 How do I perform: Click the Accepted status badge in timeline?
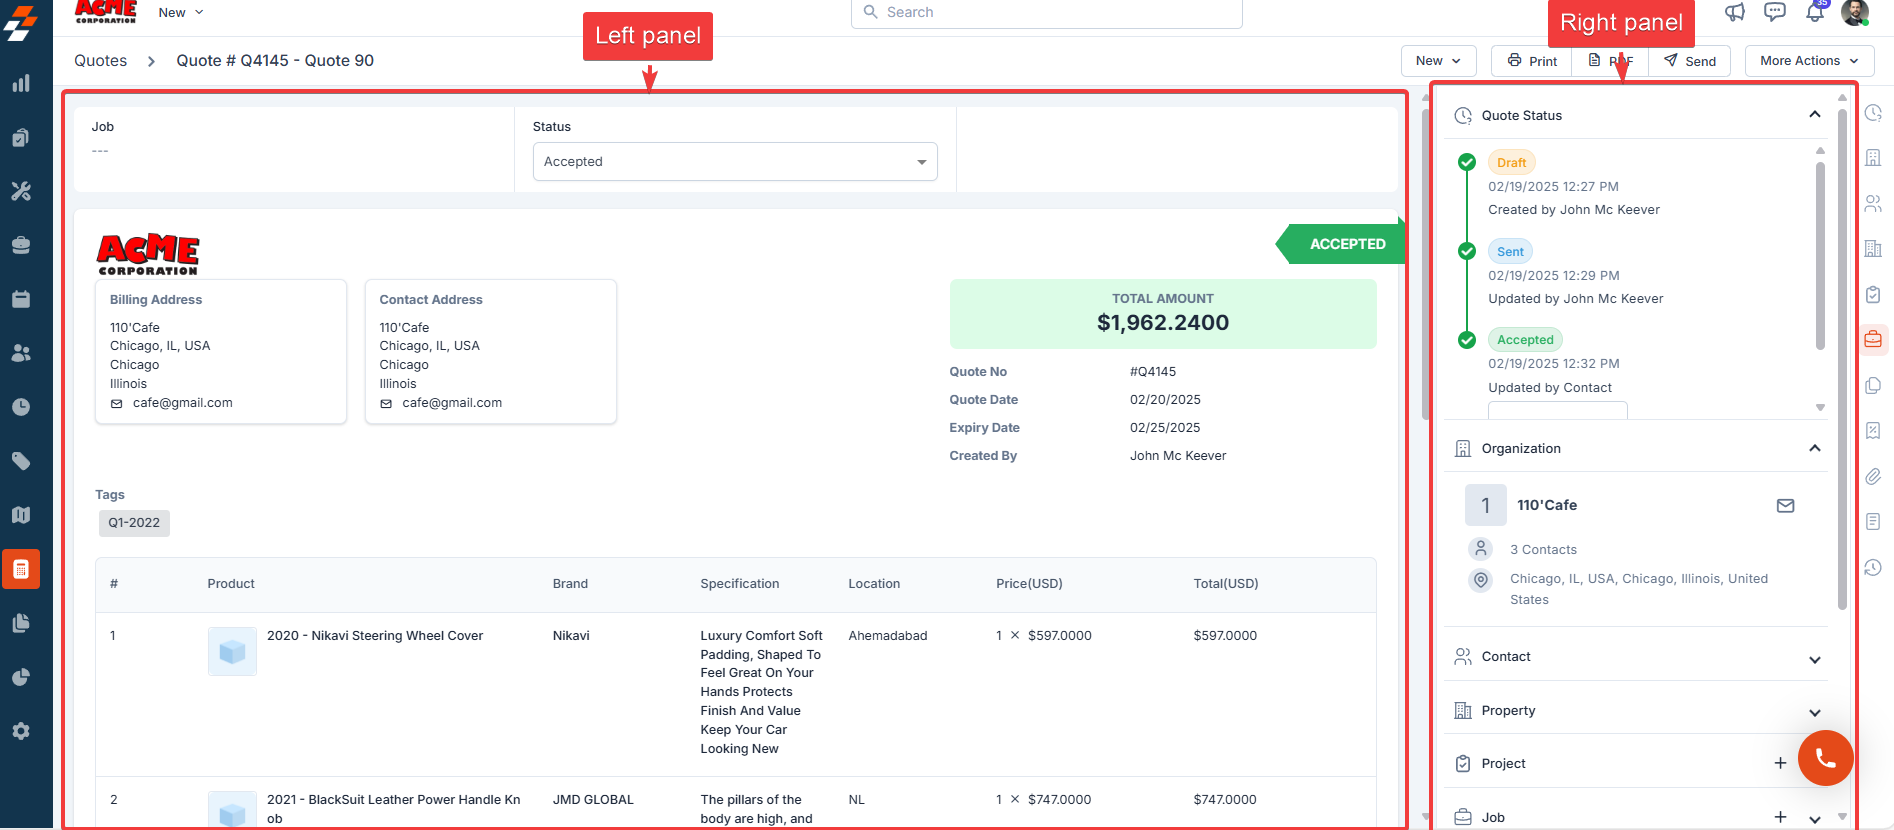tap(1525, 340)
